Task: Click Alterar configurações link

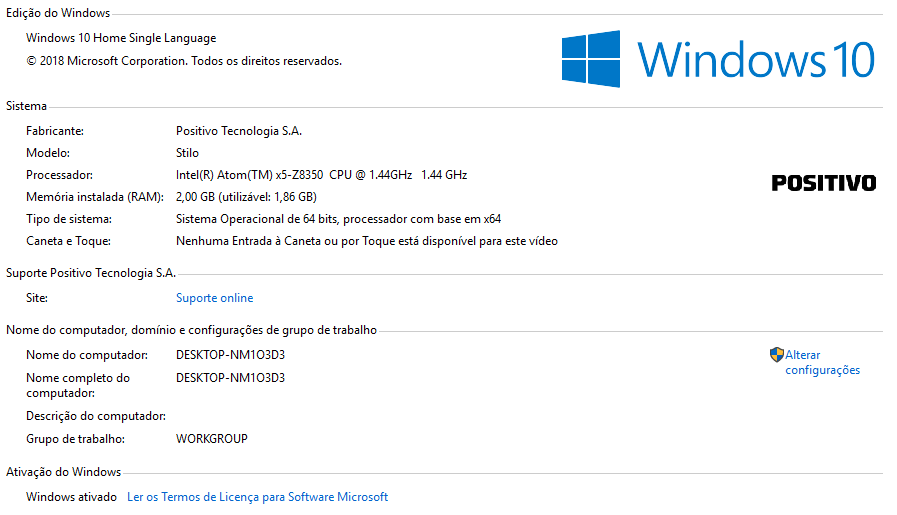Action: [x=823, y=362]
